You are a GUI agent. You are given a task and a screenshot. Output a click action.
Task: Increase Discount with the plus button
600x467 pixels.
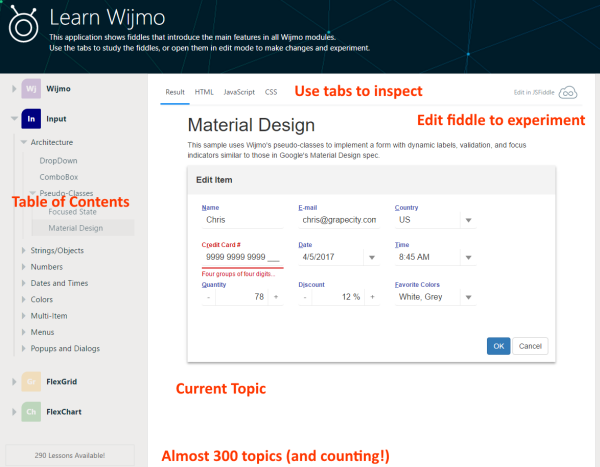[372, 297]
